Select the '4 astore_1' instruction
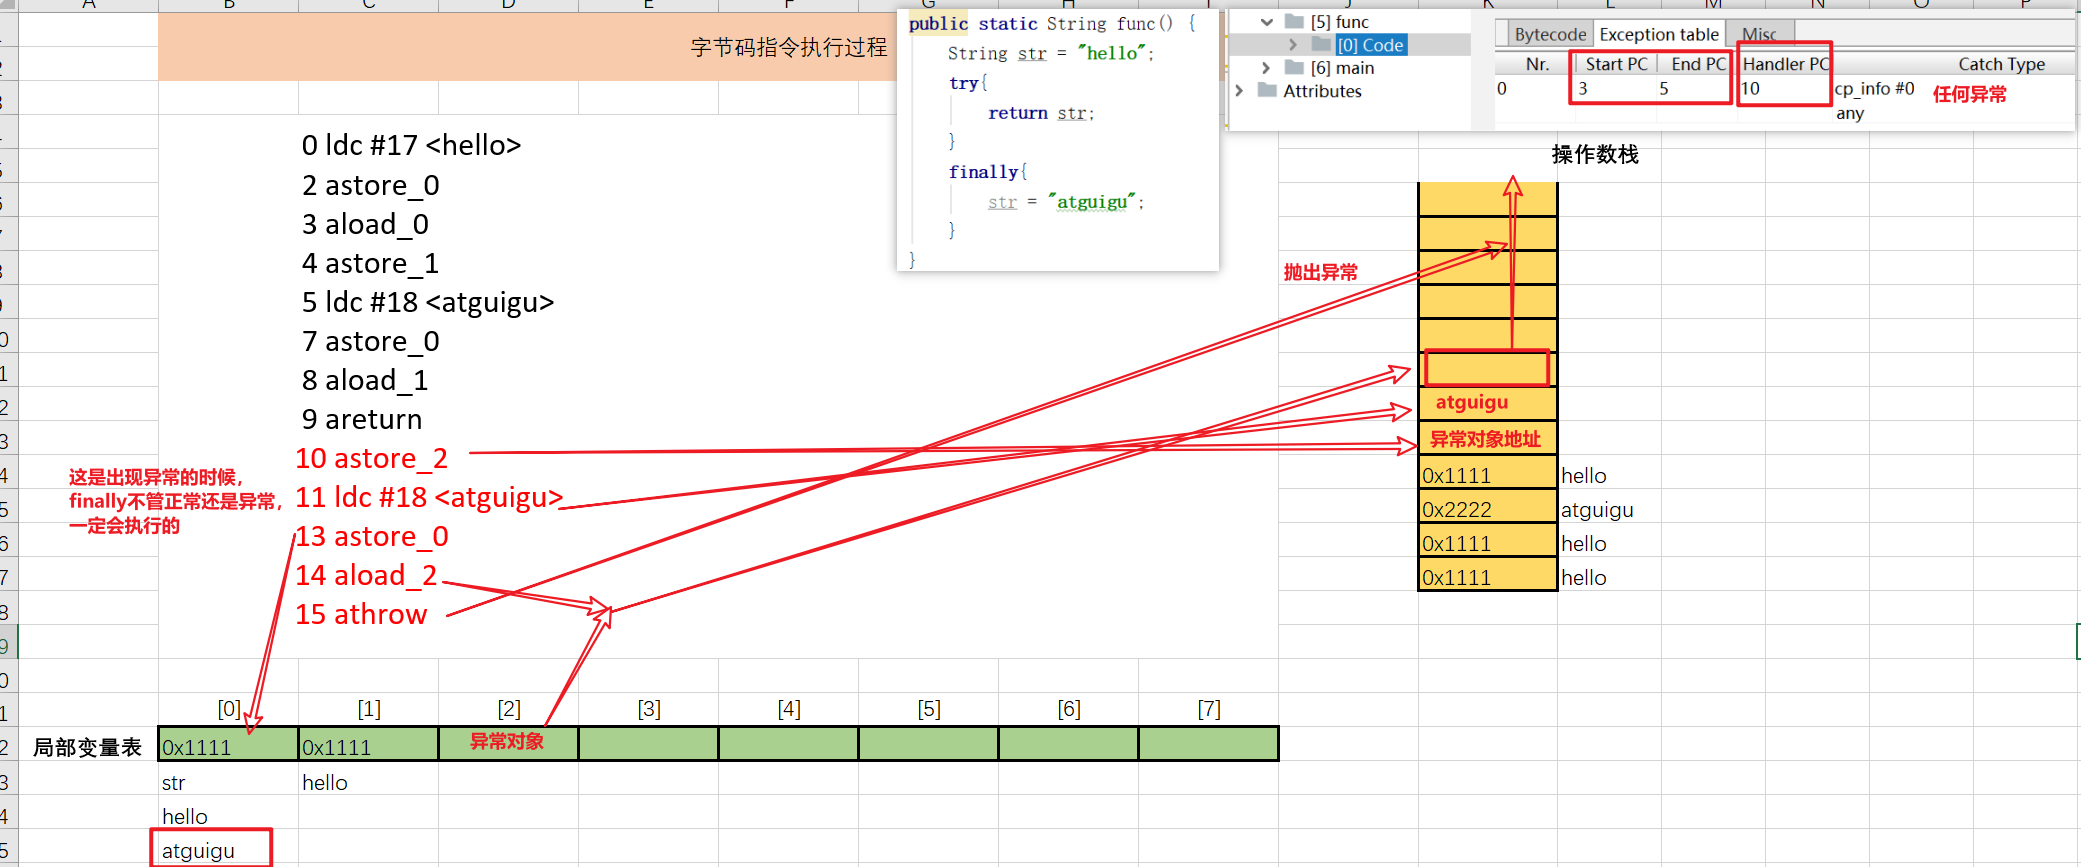2081x867 pixels. 371,263
